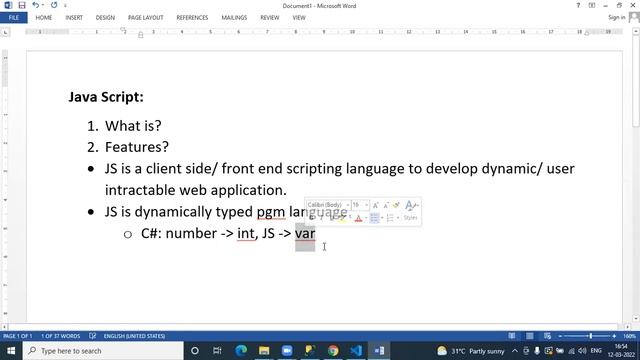Click the highlighted word 'var'
Screen dimensions: 640x360
click(305, 233)
